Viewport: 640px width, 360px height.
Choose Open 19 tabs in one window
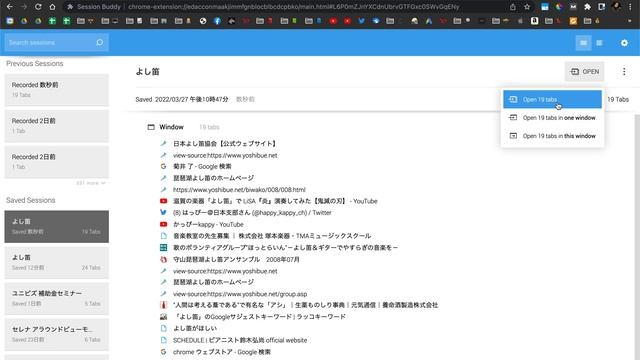tap(552, 118)
